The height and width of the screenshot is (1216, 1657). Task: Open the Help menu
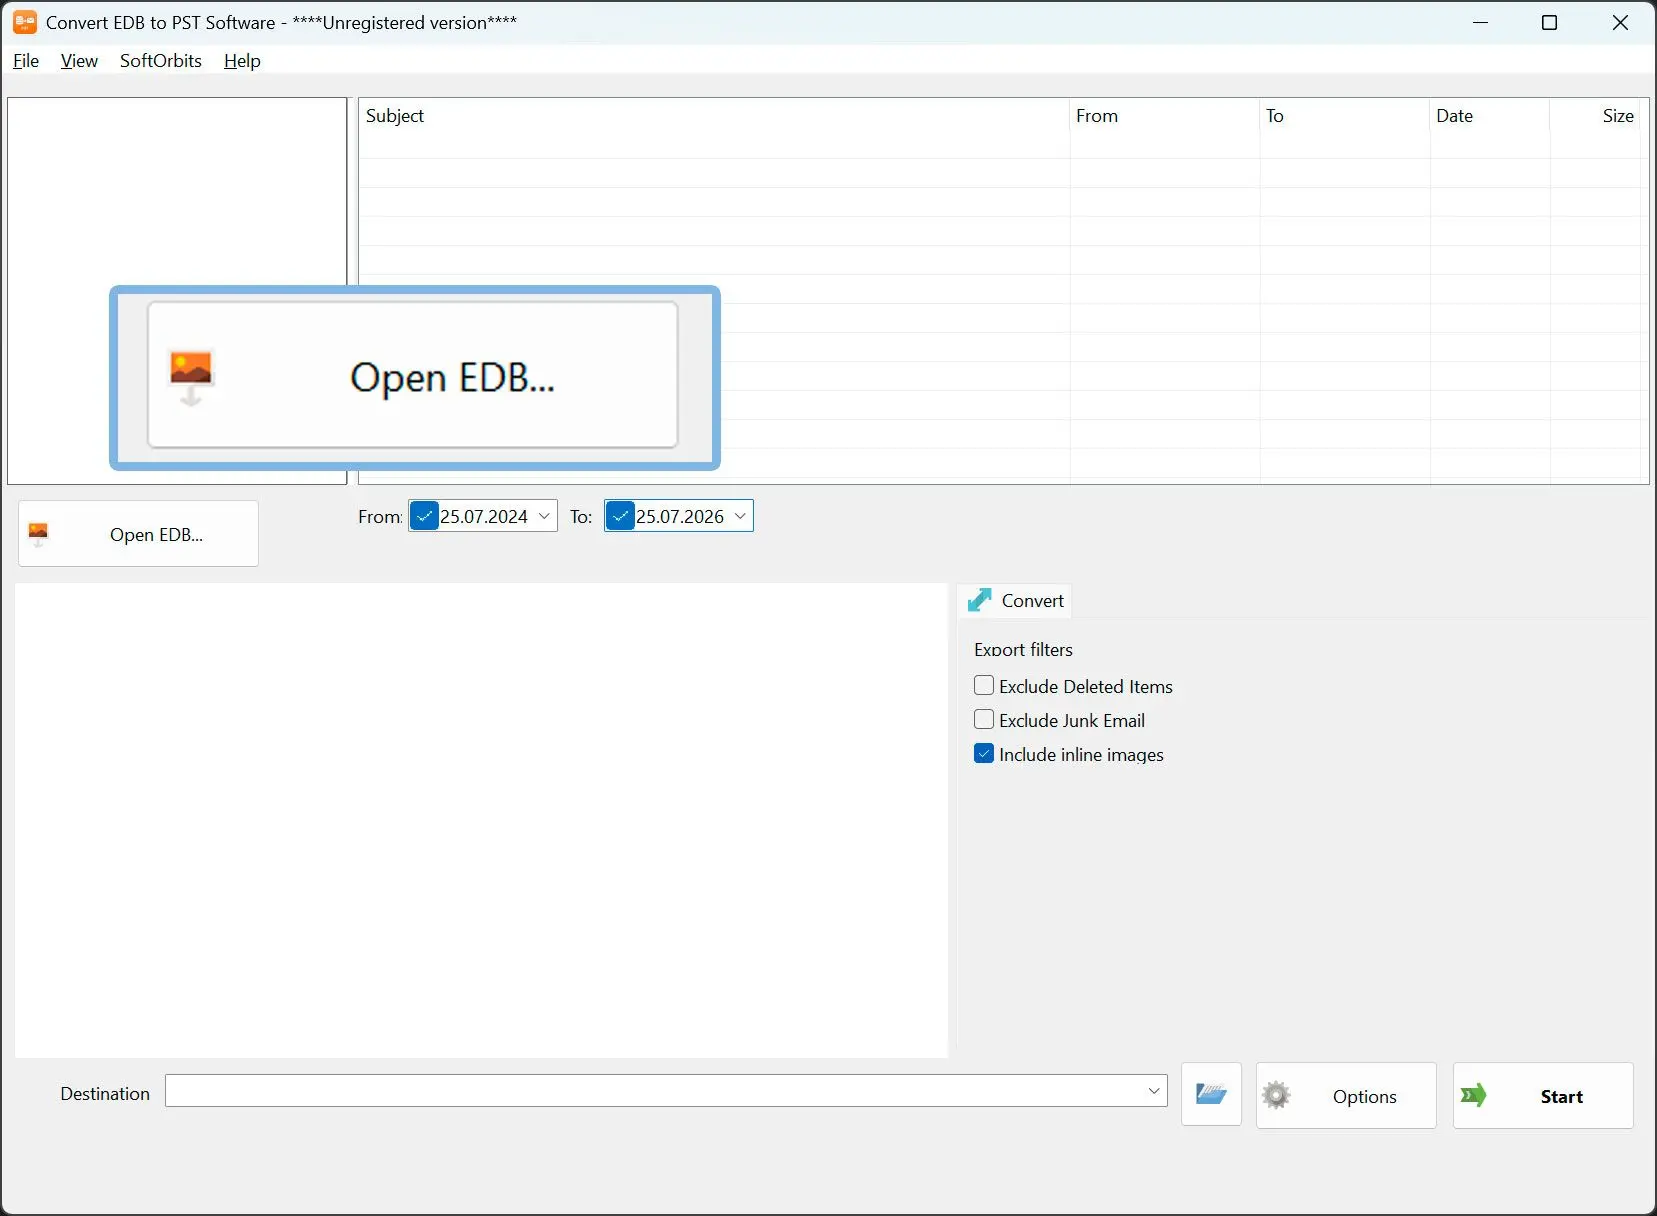[242, 61]
